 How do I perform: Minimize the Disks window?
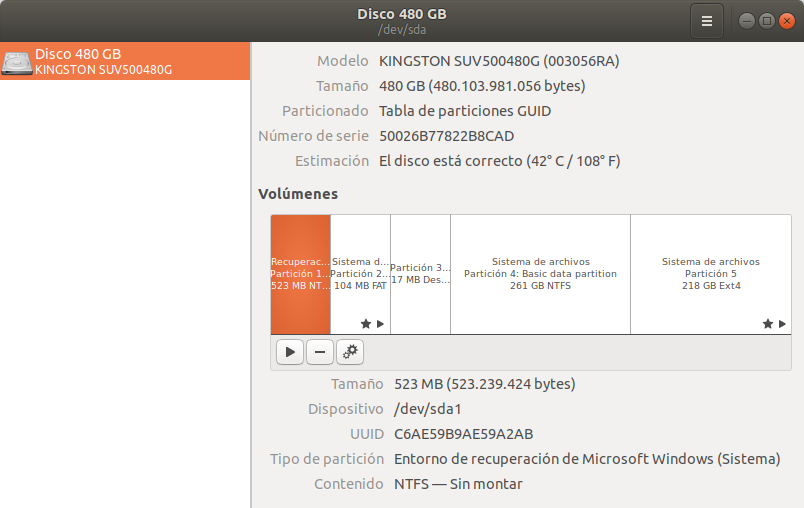point(747,21)
